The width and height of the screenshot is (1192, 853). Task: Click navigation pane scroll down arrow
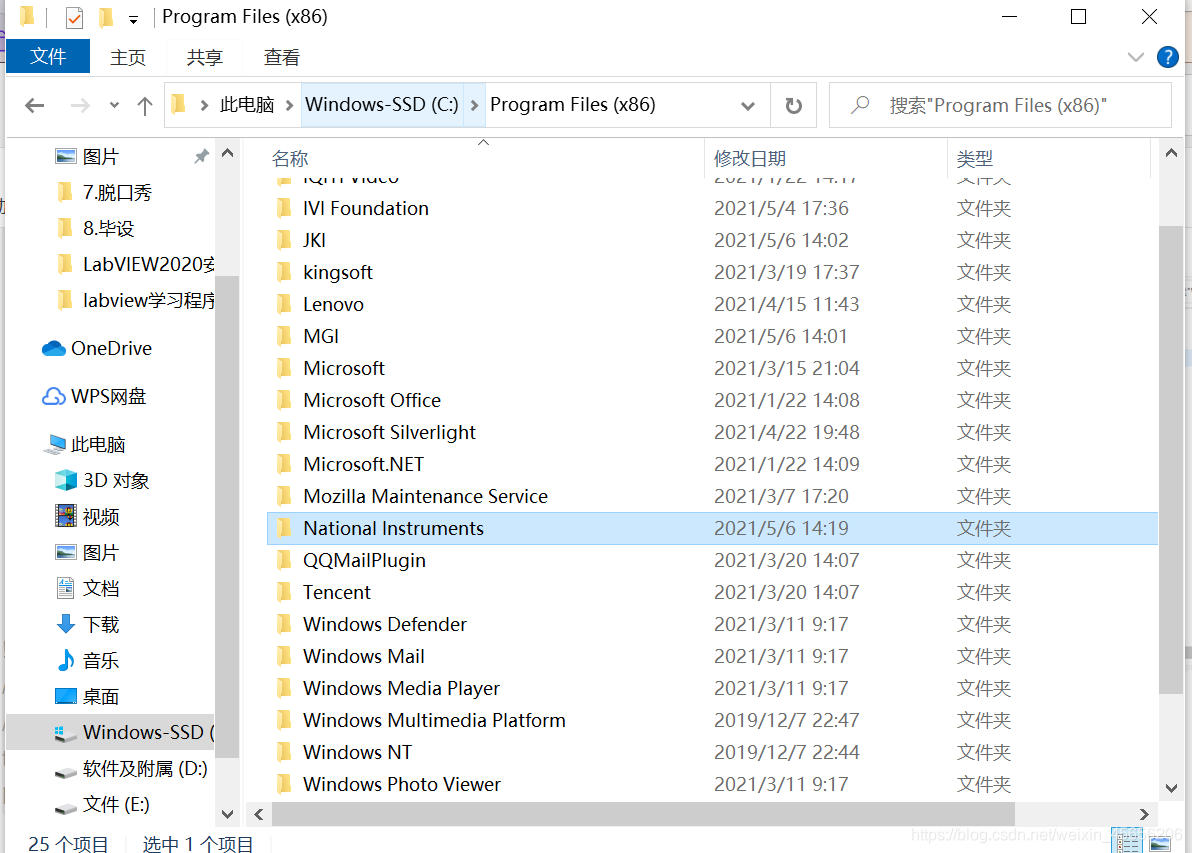(227, 814)
